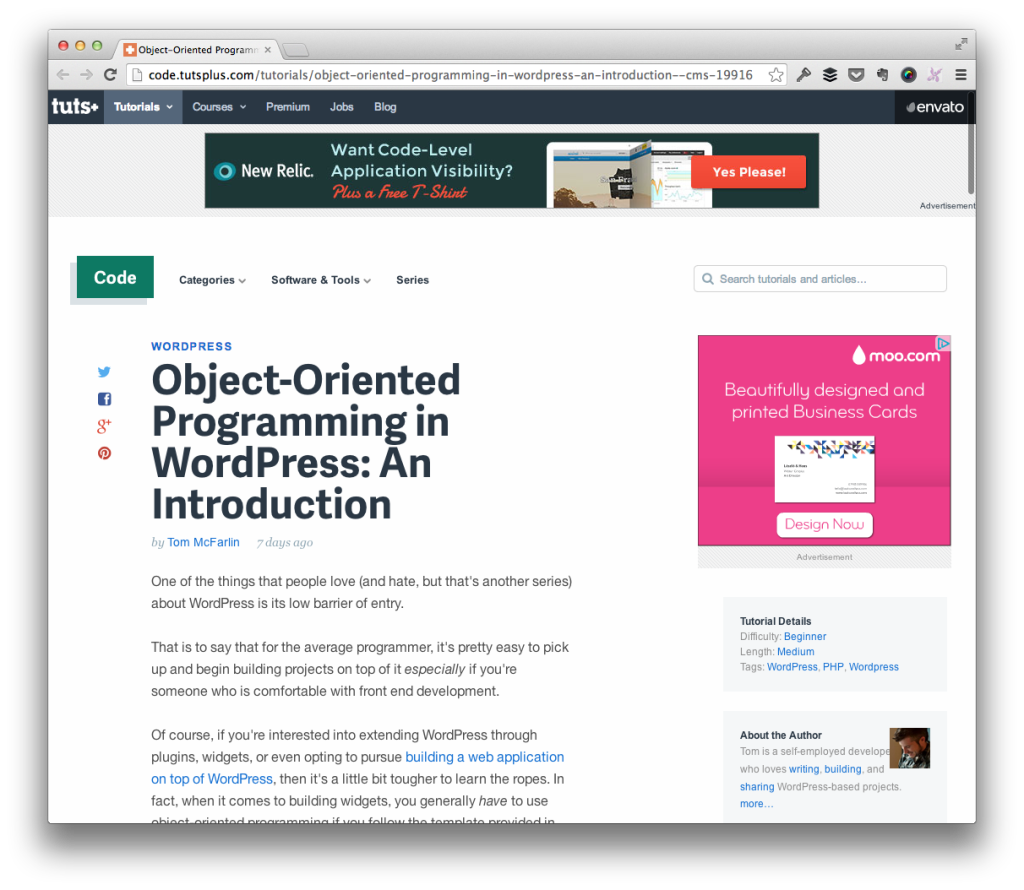Open a new browser tab

pyautogui.click(x=296, y=50)
